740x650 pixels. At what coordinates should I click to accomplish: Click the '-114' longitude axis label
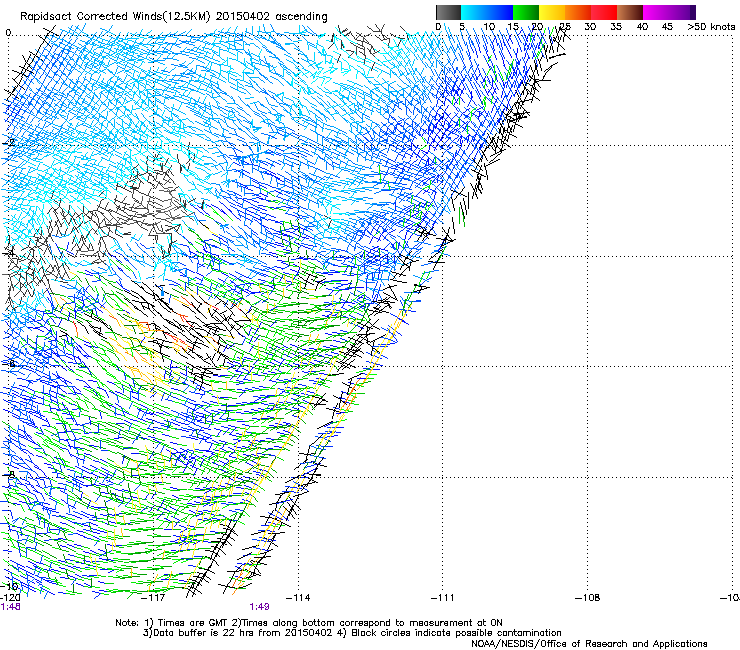pos(298,598)
